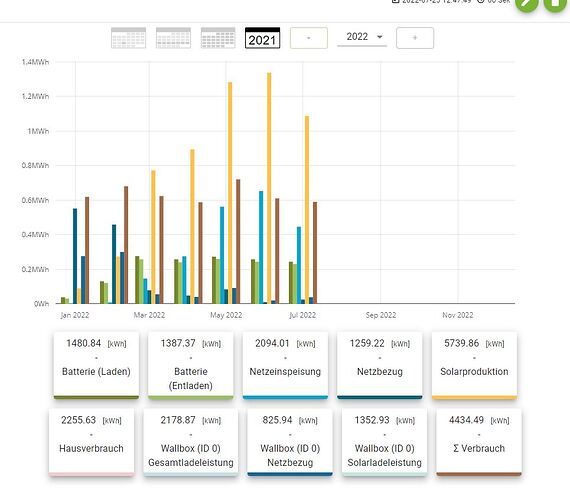Screen dimensions: 570x499
Task: Click the light blue June 2022 Netzeinspeisung bar
Action: (x=261, y=247)
